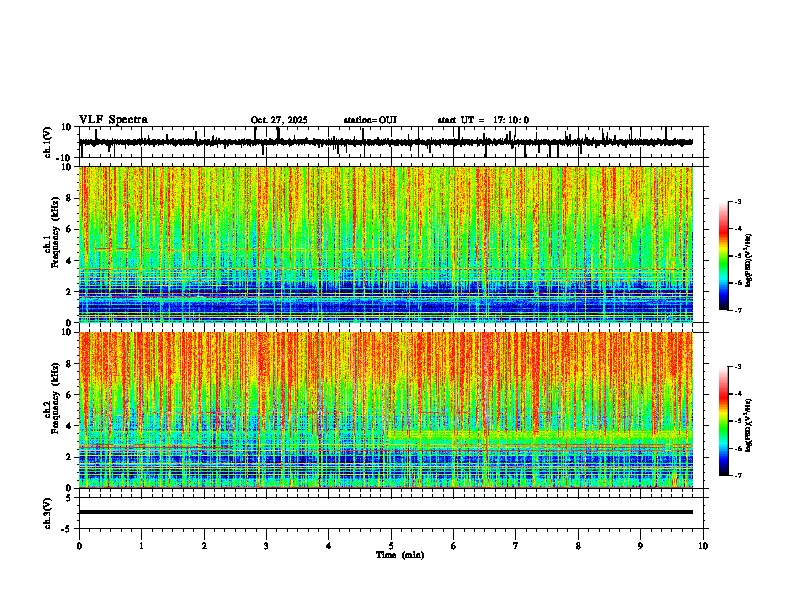Click the "-3" label on ch.1 color bar

tap(738, 202)
